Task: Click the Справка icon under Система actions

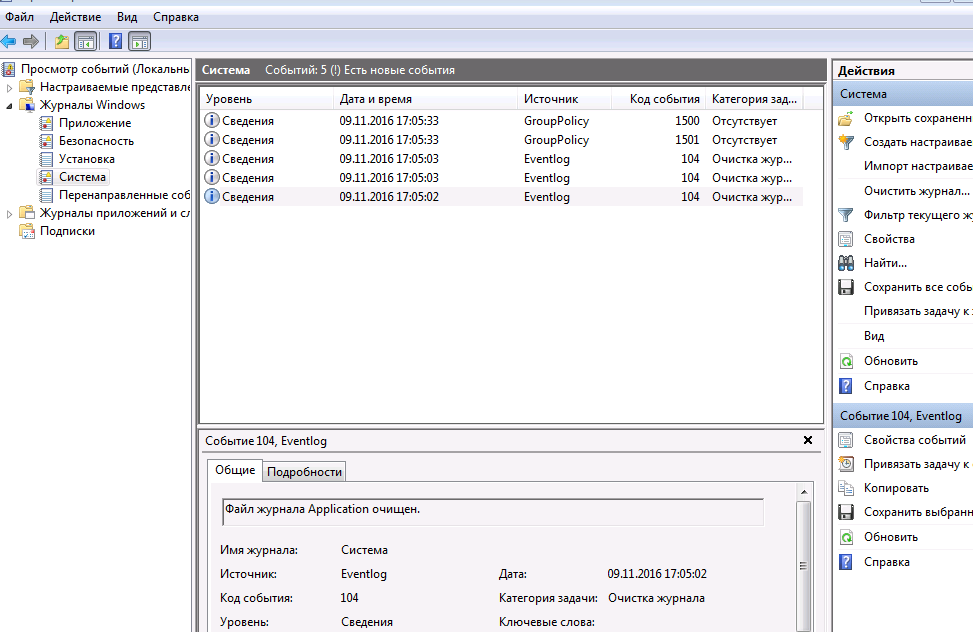Action: click(846, 386)
